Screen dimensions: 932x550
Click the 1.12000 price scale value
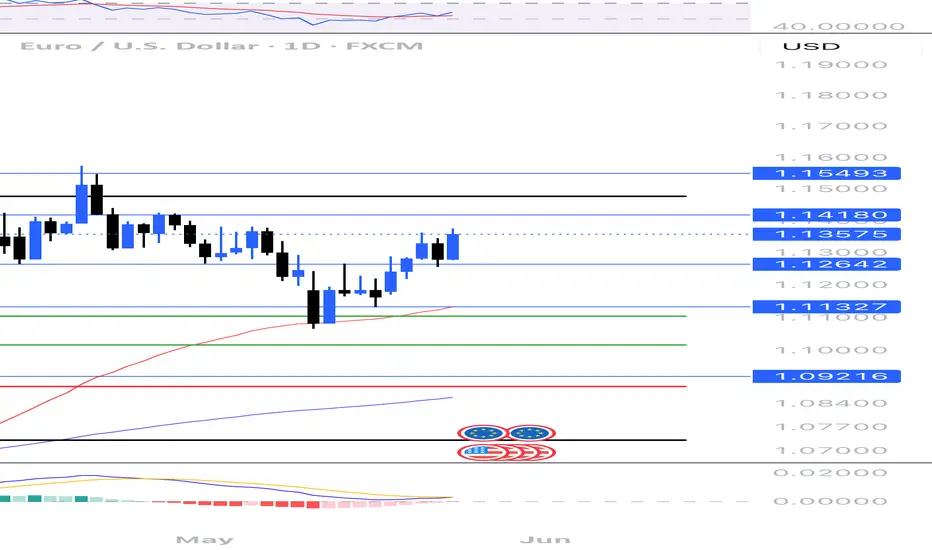click(831, 285)
